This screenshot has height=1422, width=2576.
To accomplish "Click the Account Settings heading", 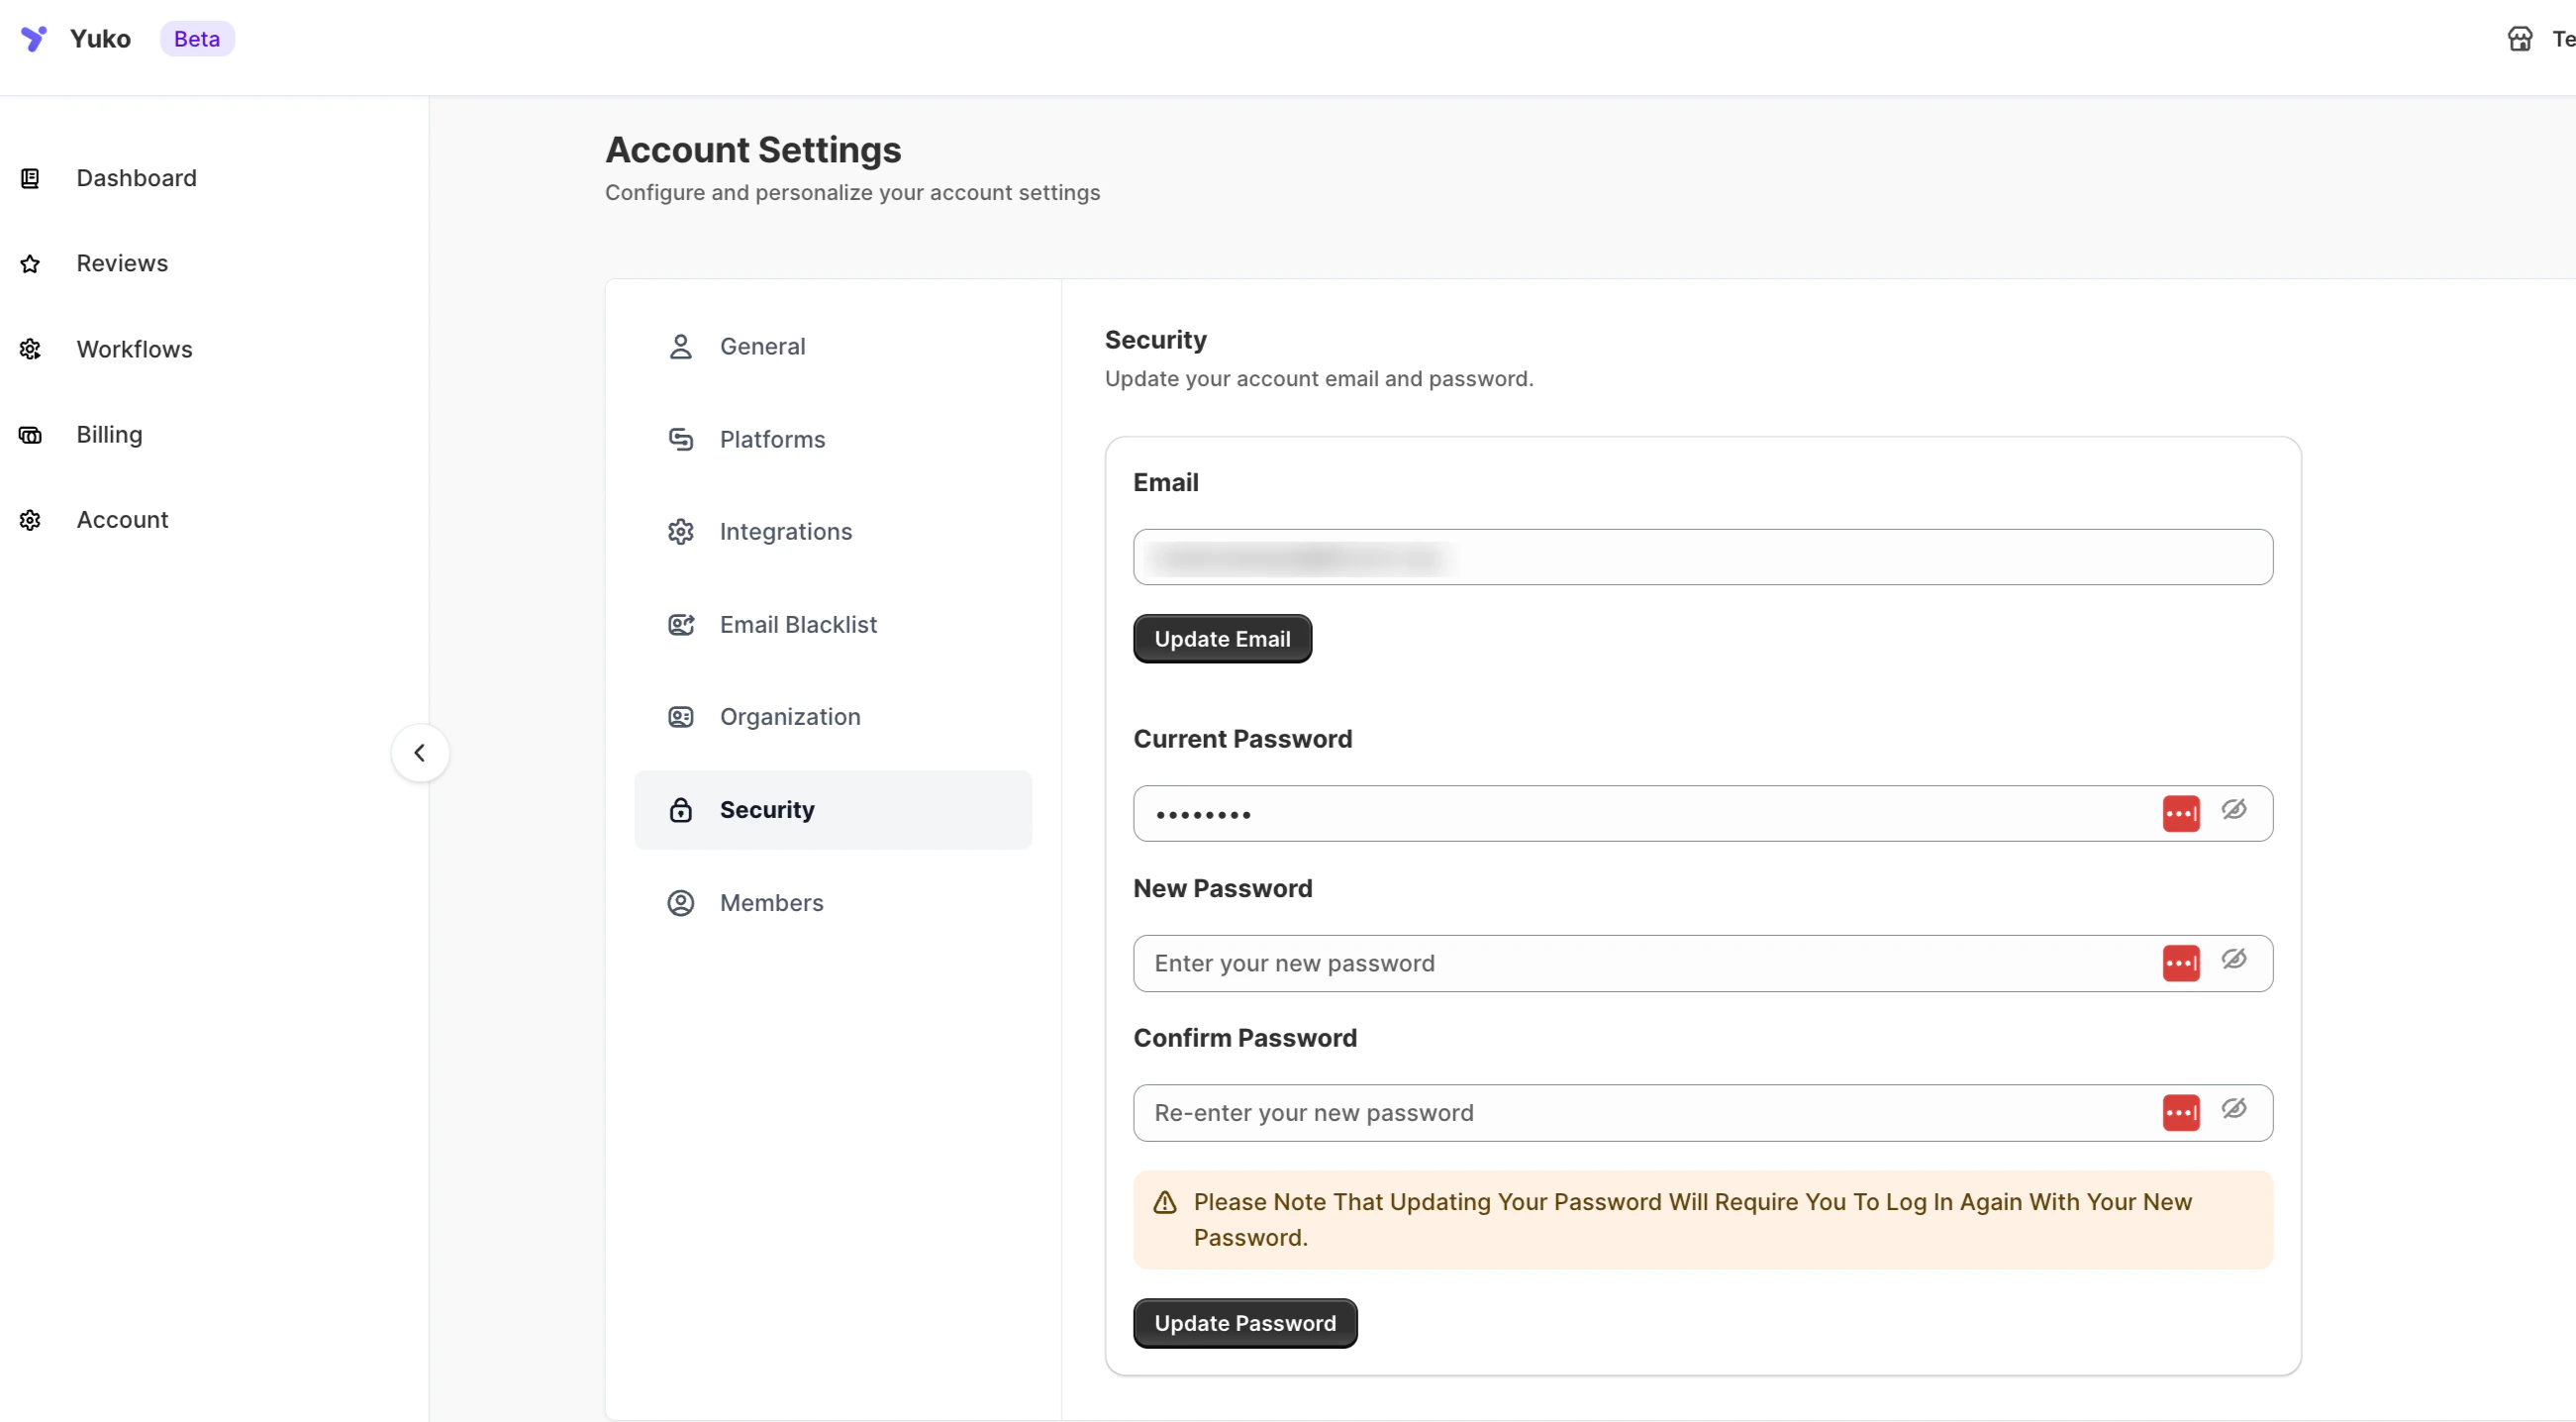I will (753, 150).
